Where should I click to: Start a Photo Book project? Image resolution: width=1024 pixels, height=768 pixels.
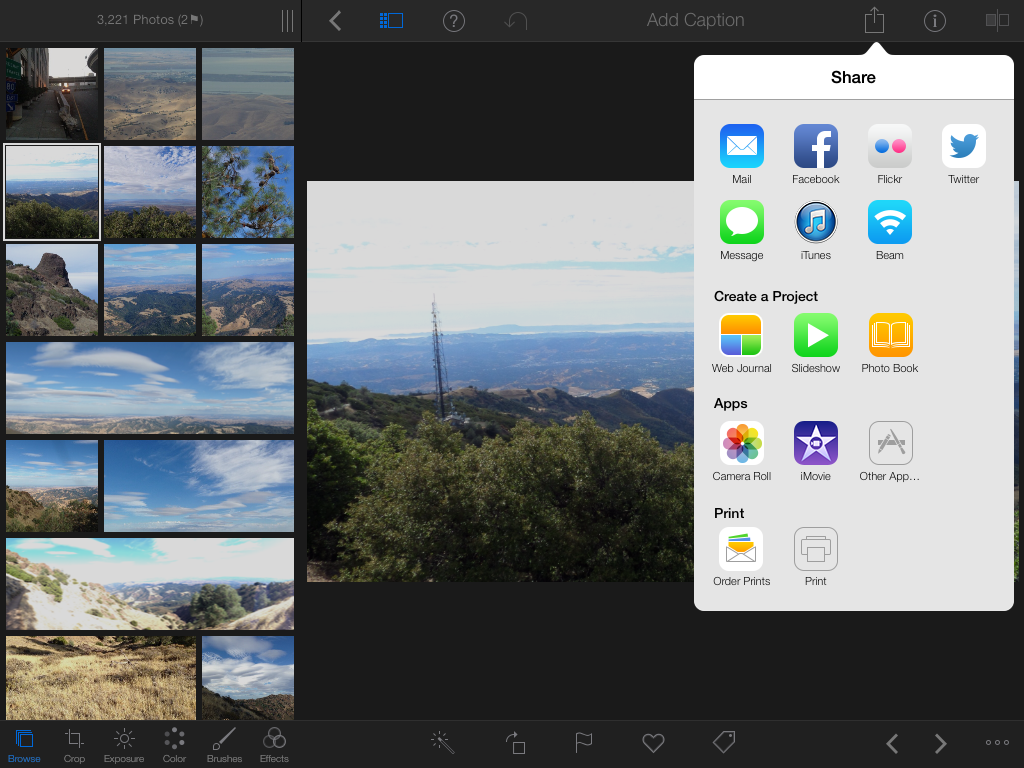[x=889, y=335]
